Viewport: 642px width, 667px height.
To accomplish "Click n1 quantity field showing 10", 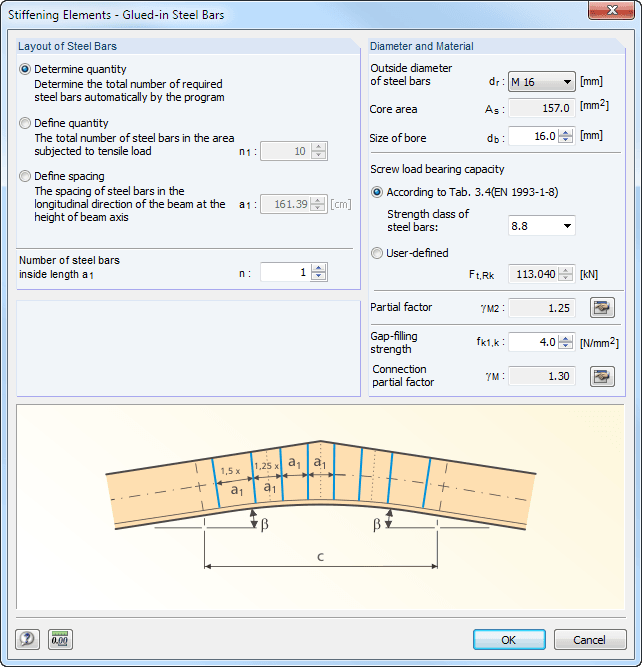I will (286, 151).
